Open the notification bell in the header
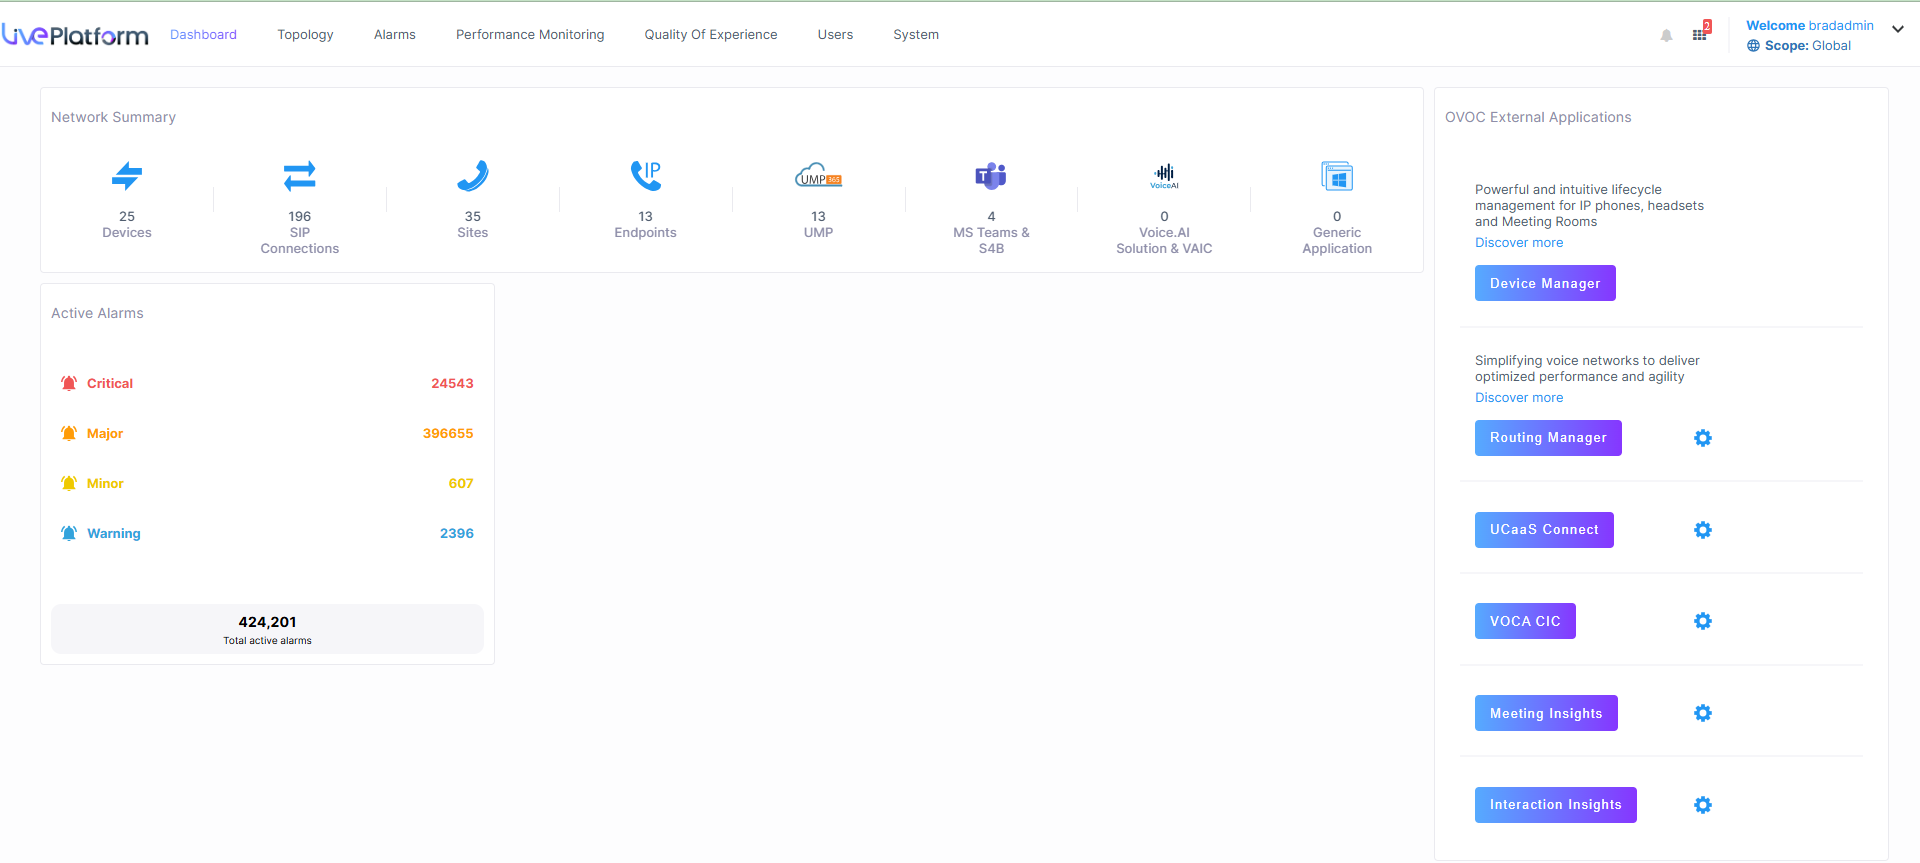This screenshot has width=1920, height=863. click(1666, 36)
